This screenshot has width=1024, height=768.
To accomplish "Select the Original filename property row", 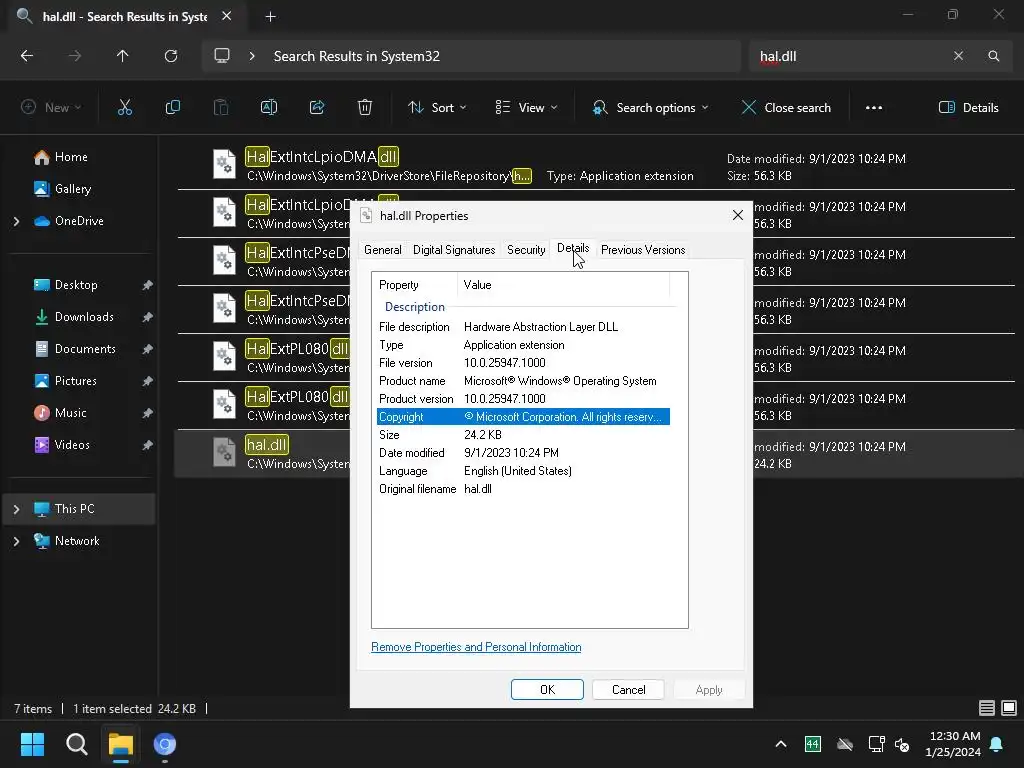I will (523, 488).
